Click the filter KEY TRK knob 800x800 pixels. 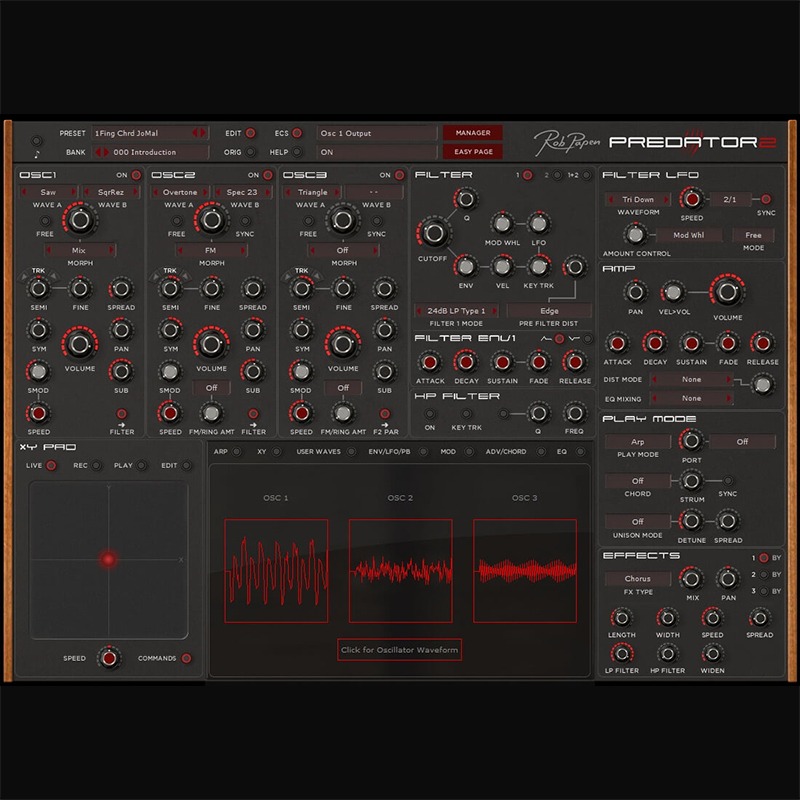click(538, 266)
